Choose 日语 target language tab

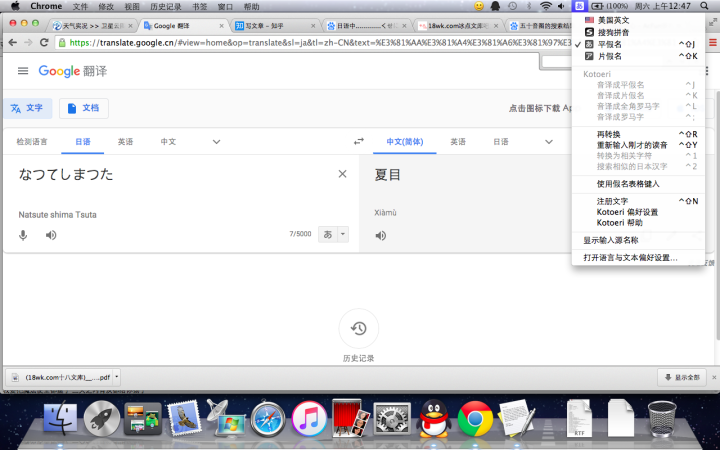501,141
